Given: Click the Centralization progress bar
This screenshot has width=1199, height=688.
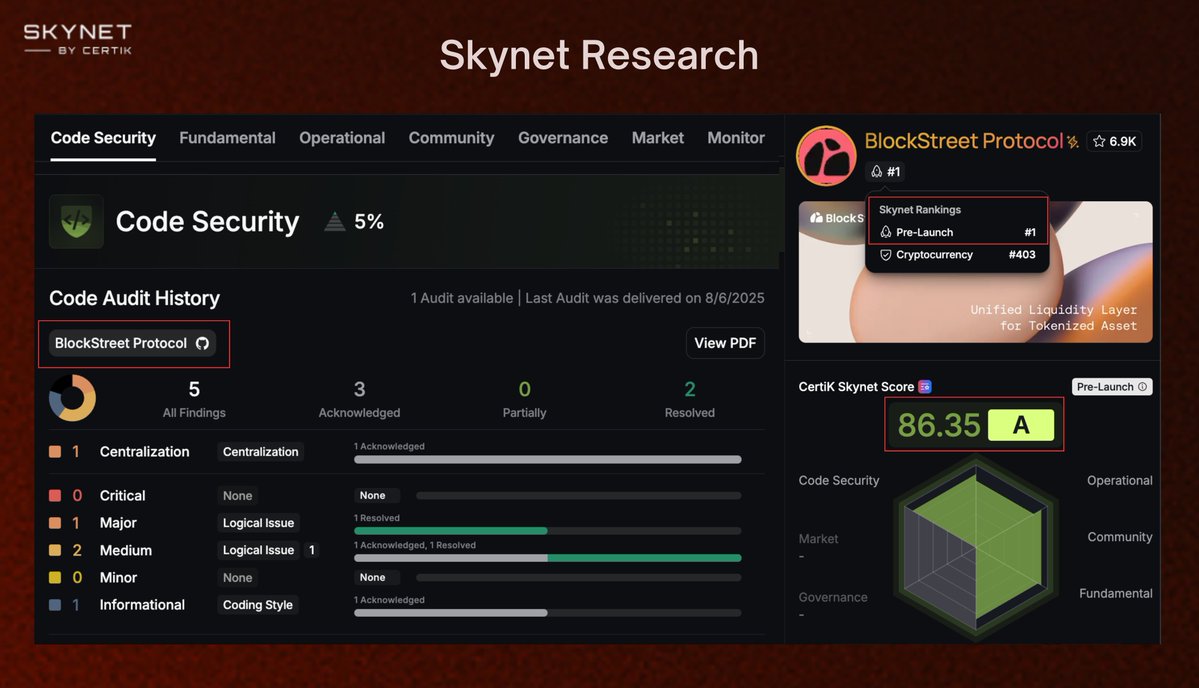Looking at the screenshot, I should [x=548, y=459].
